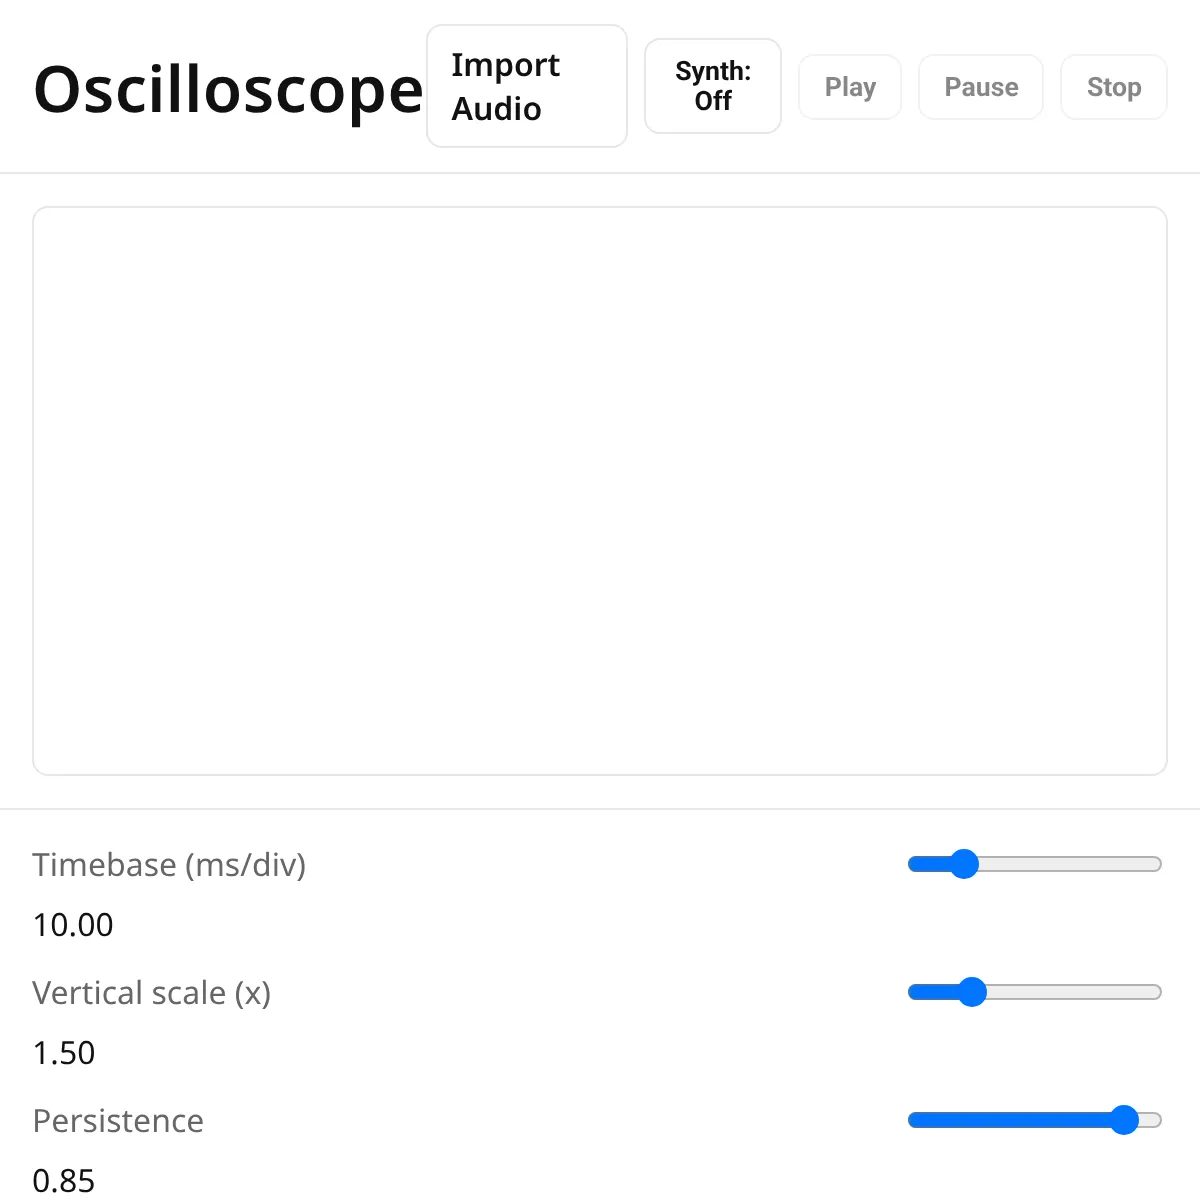Click the 10.00 timebase value
The height and width of the screenshot is (1200, 1200).
click(73, 925)
